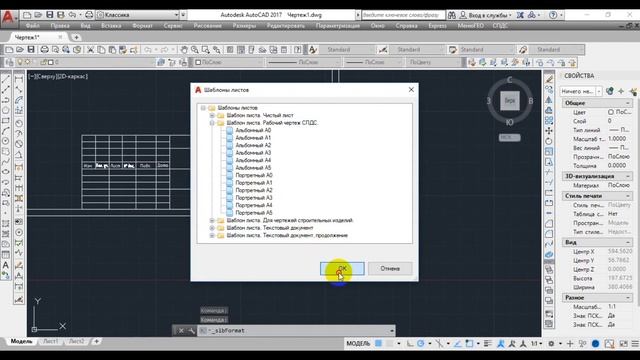Select Портретный A1 template

point(254,183)
